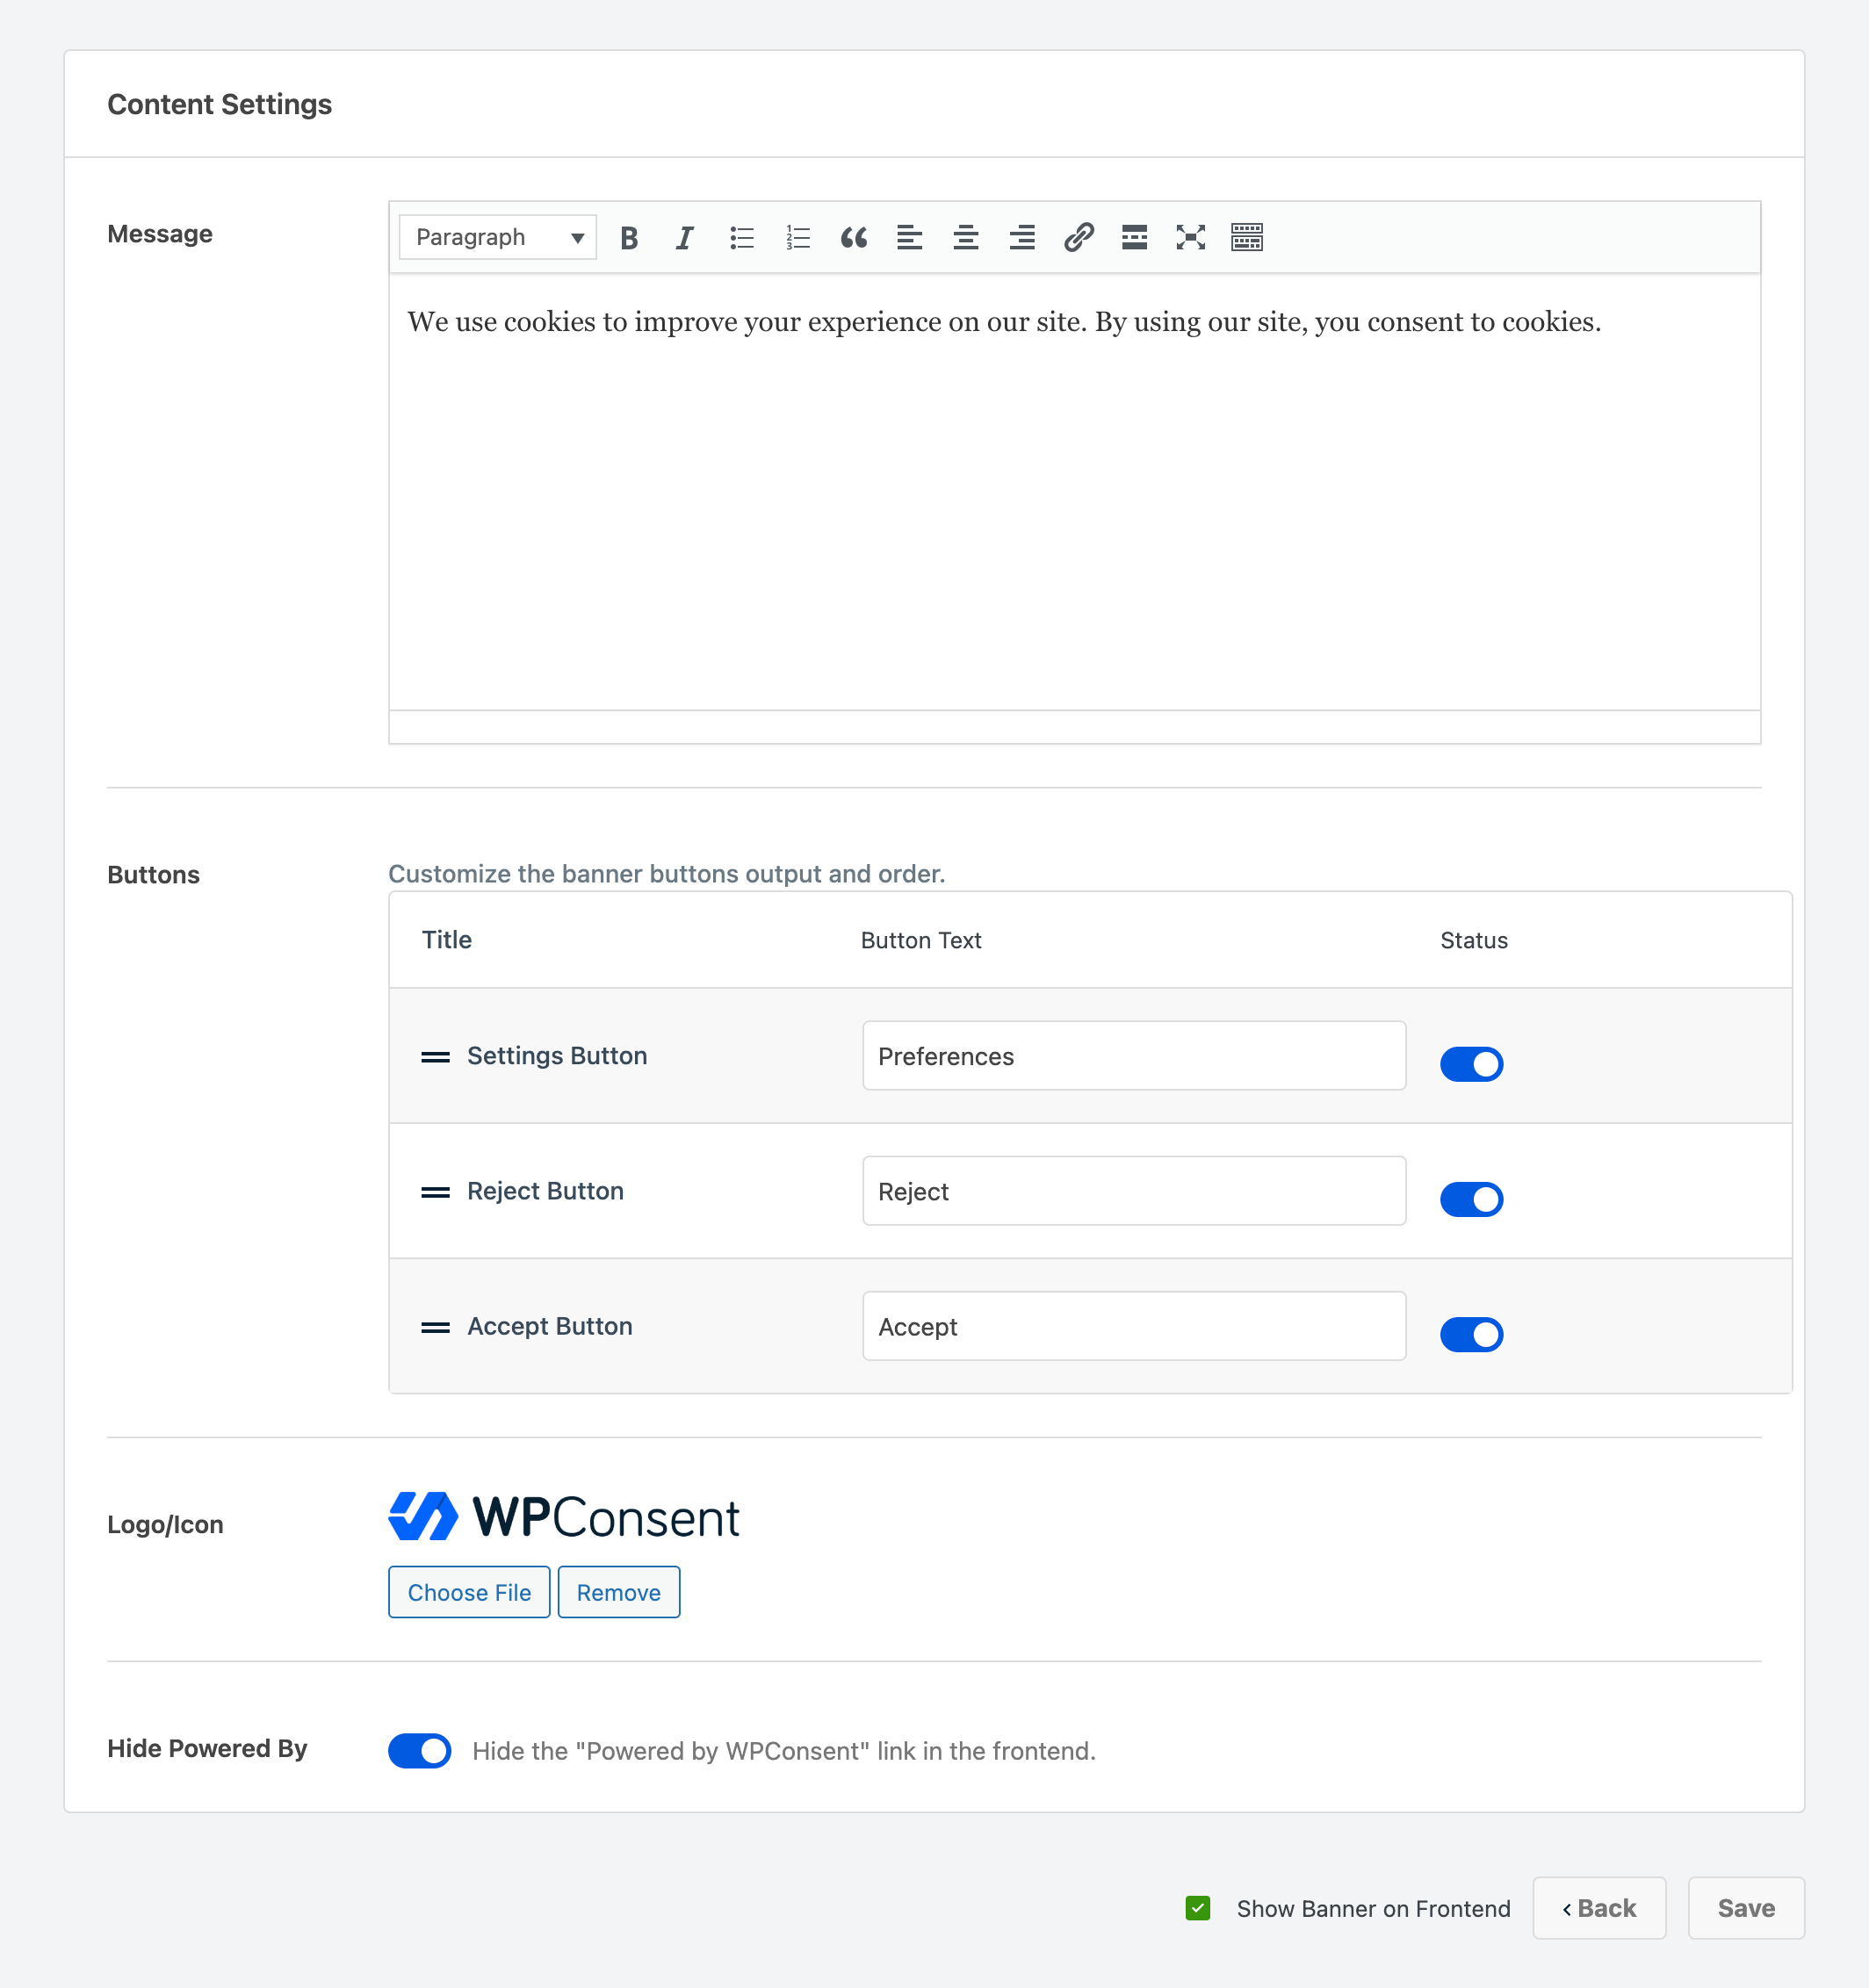
Task: Click the Blockquote icon
Action: (854, 237)
